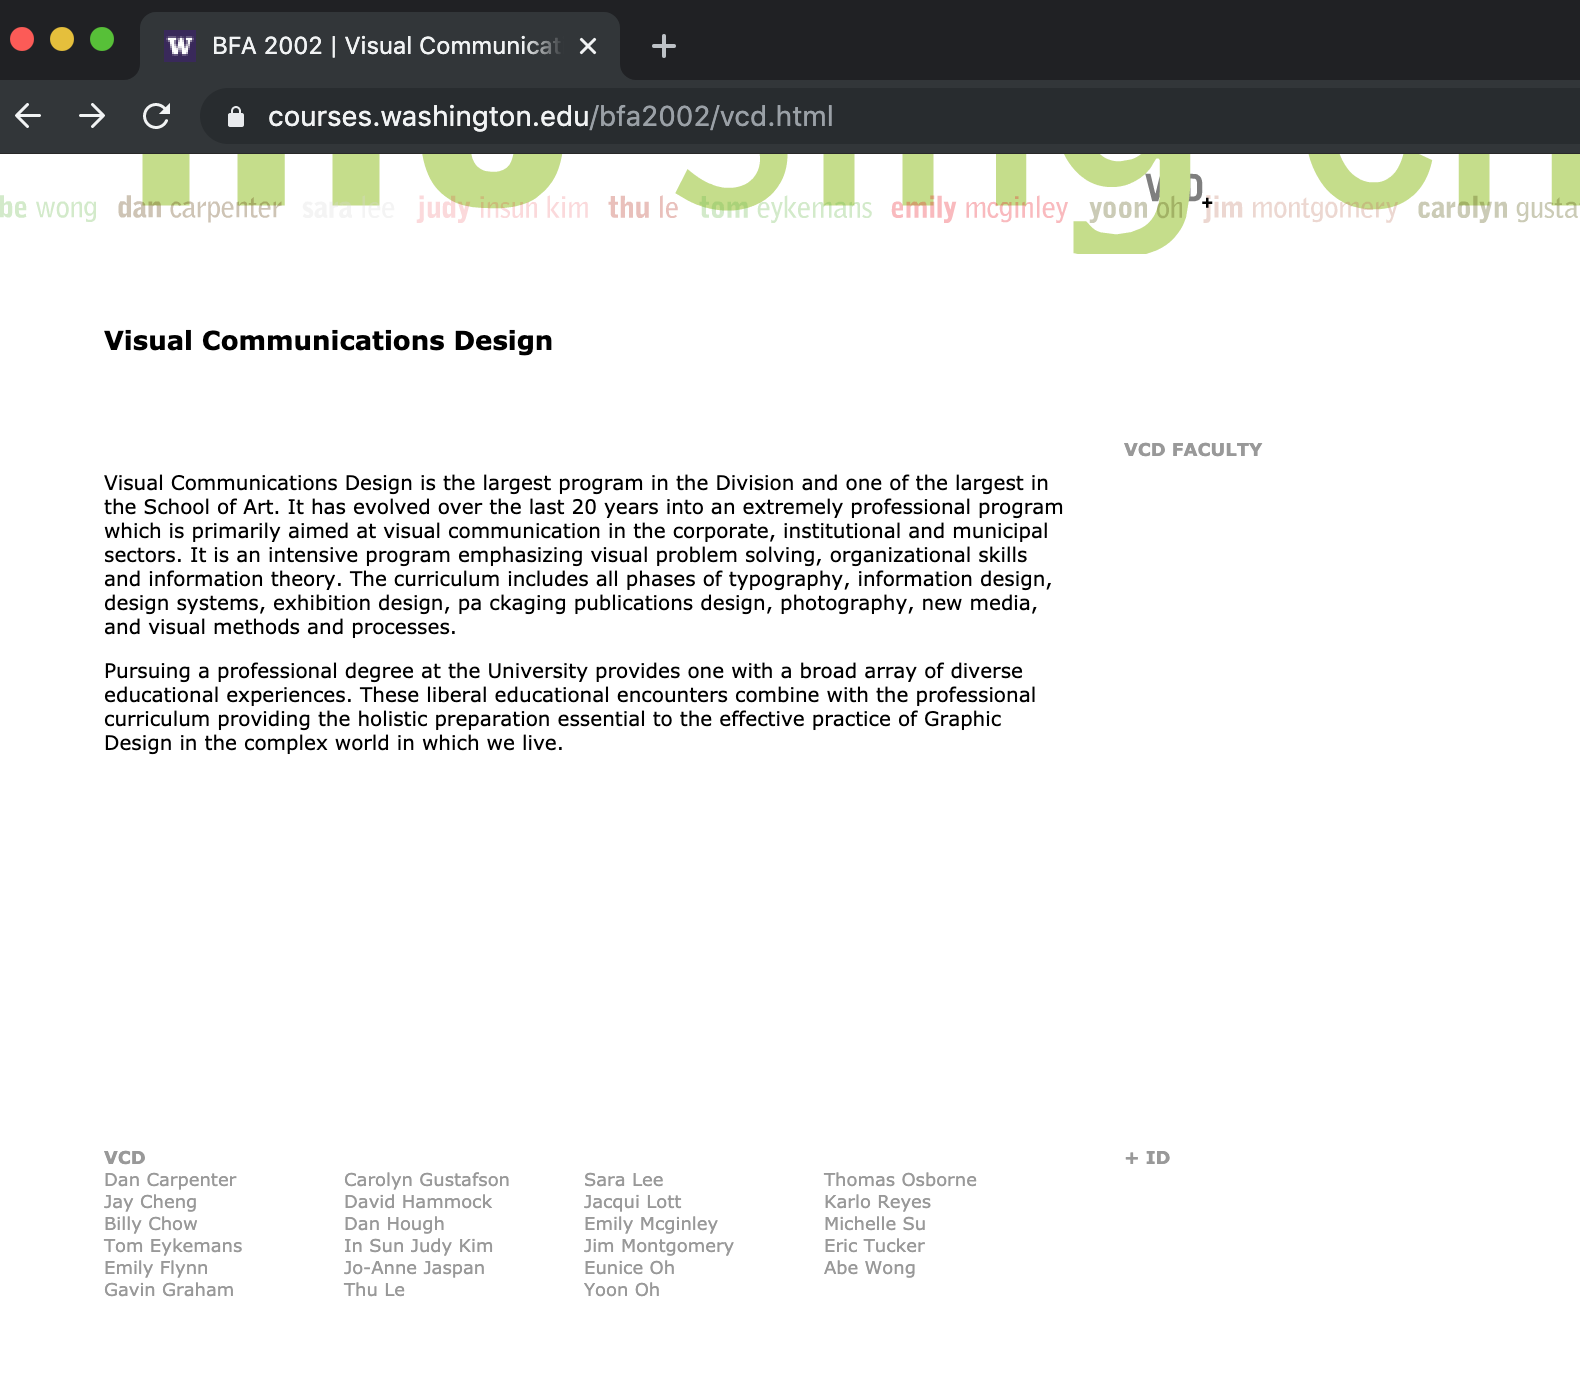Open Jacqui Lott's page
The width and height of the screenshot is (1580, 1380).
(633, 1202)
